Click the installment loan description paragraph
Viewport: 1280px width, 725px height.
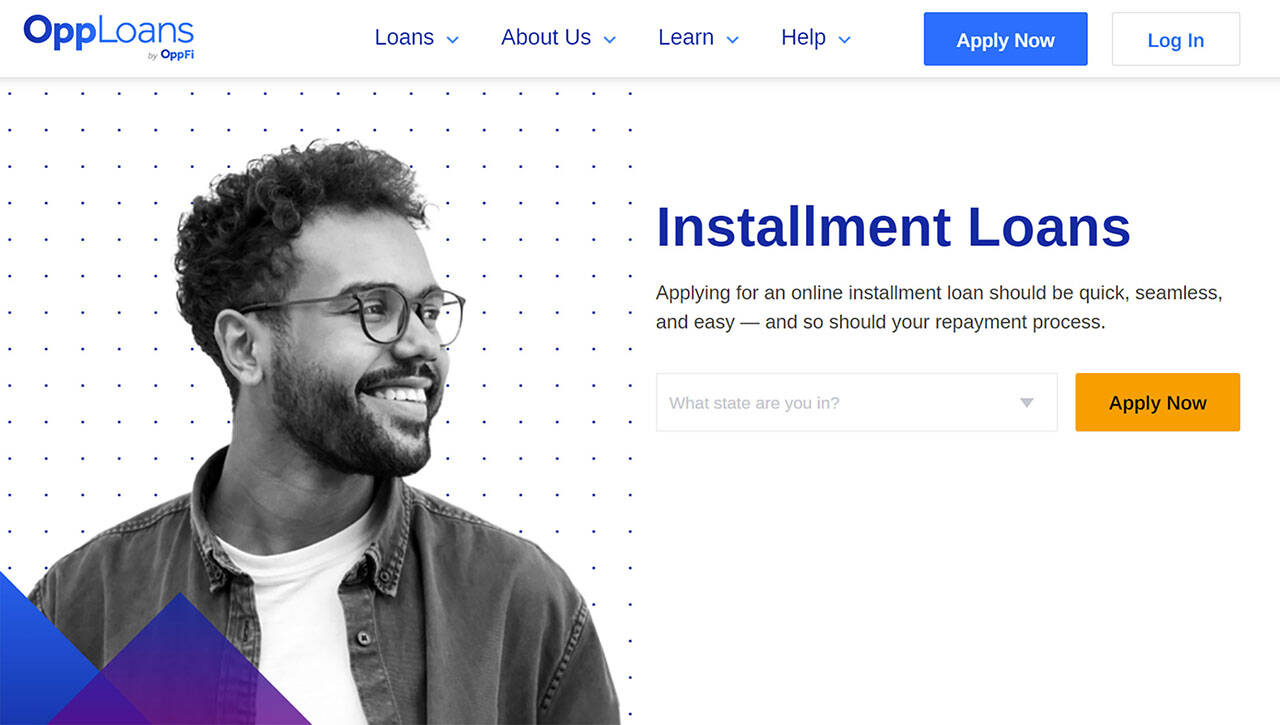[x=939, y=308]
